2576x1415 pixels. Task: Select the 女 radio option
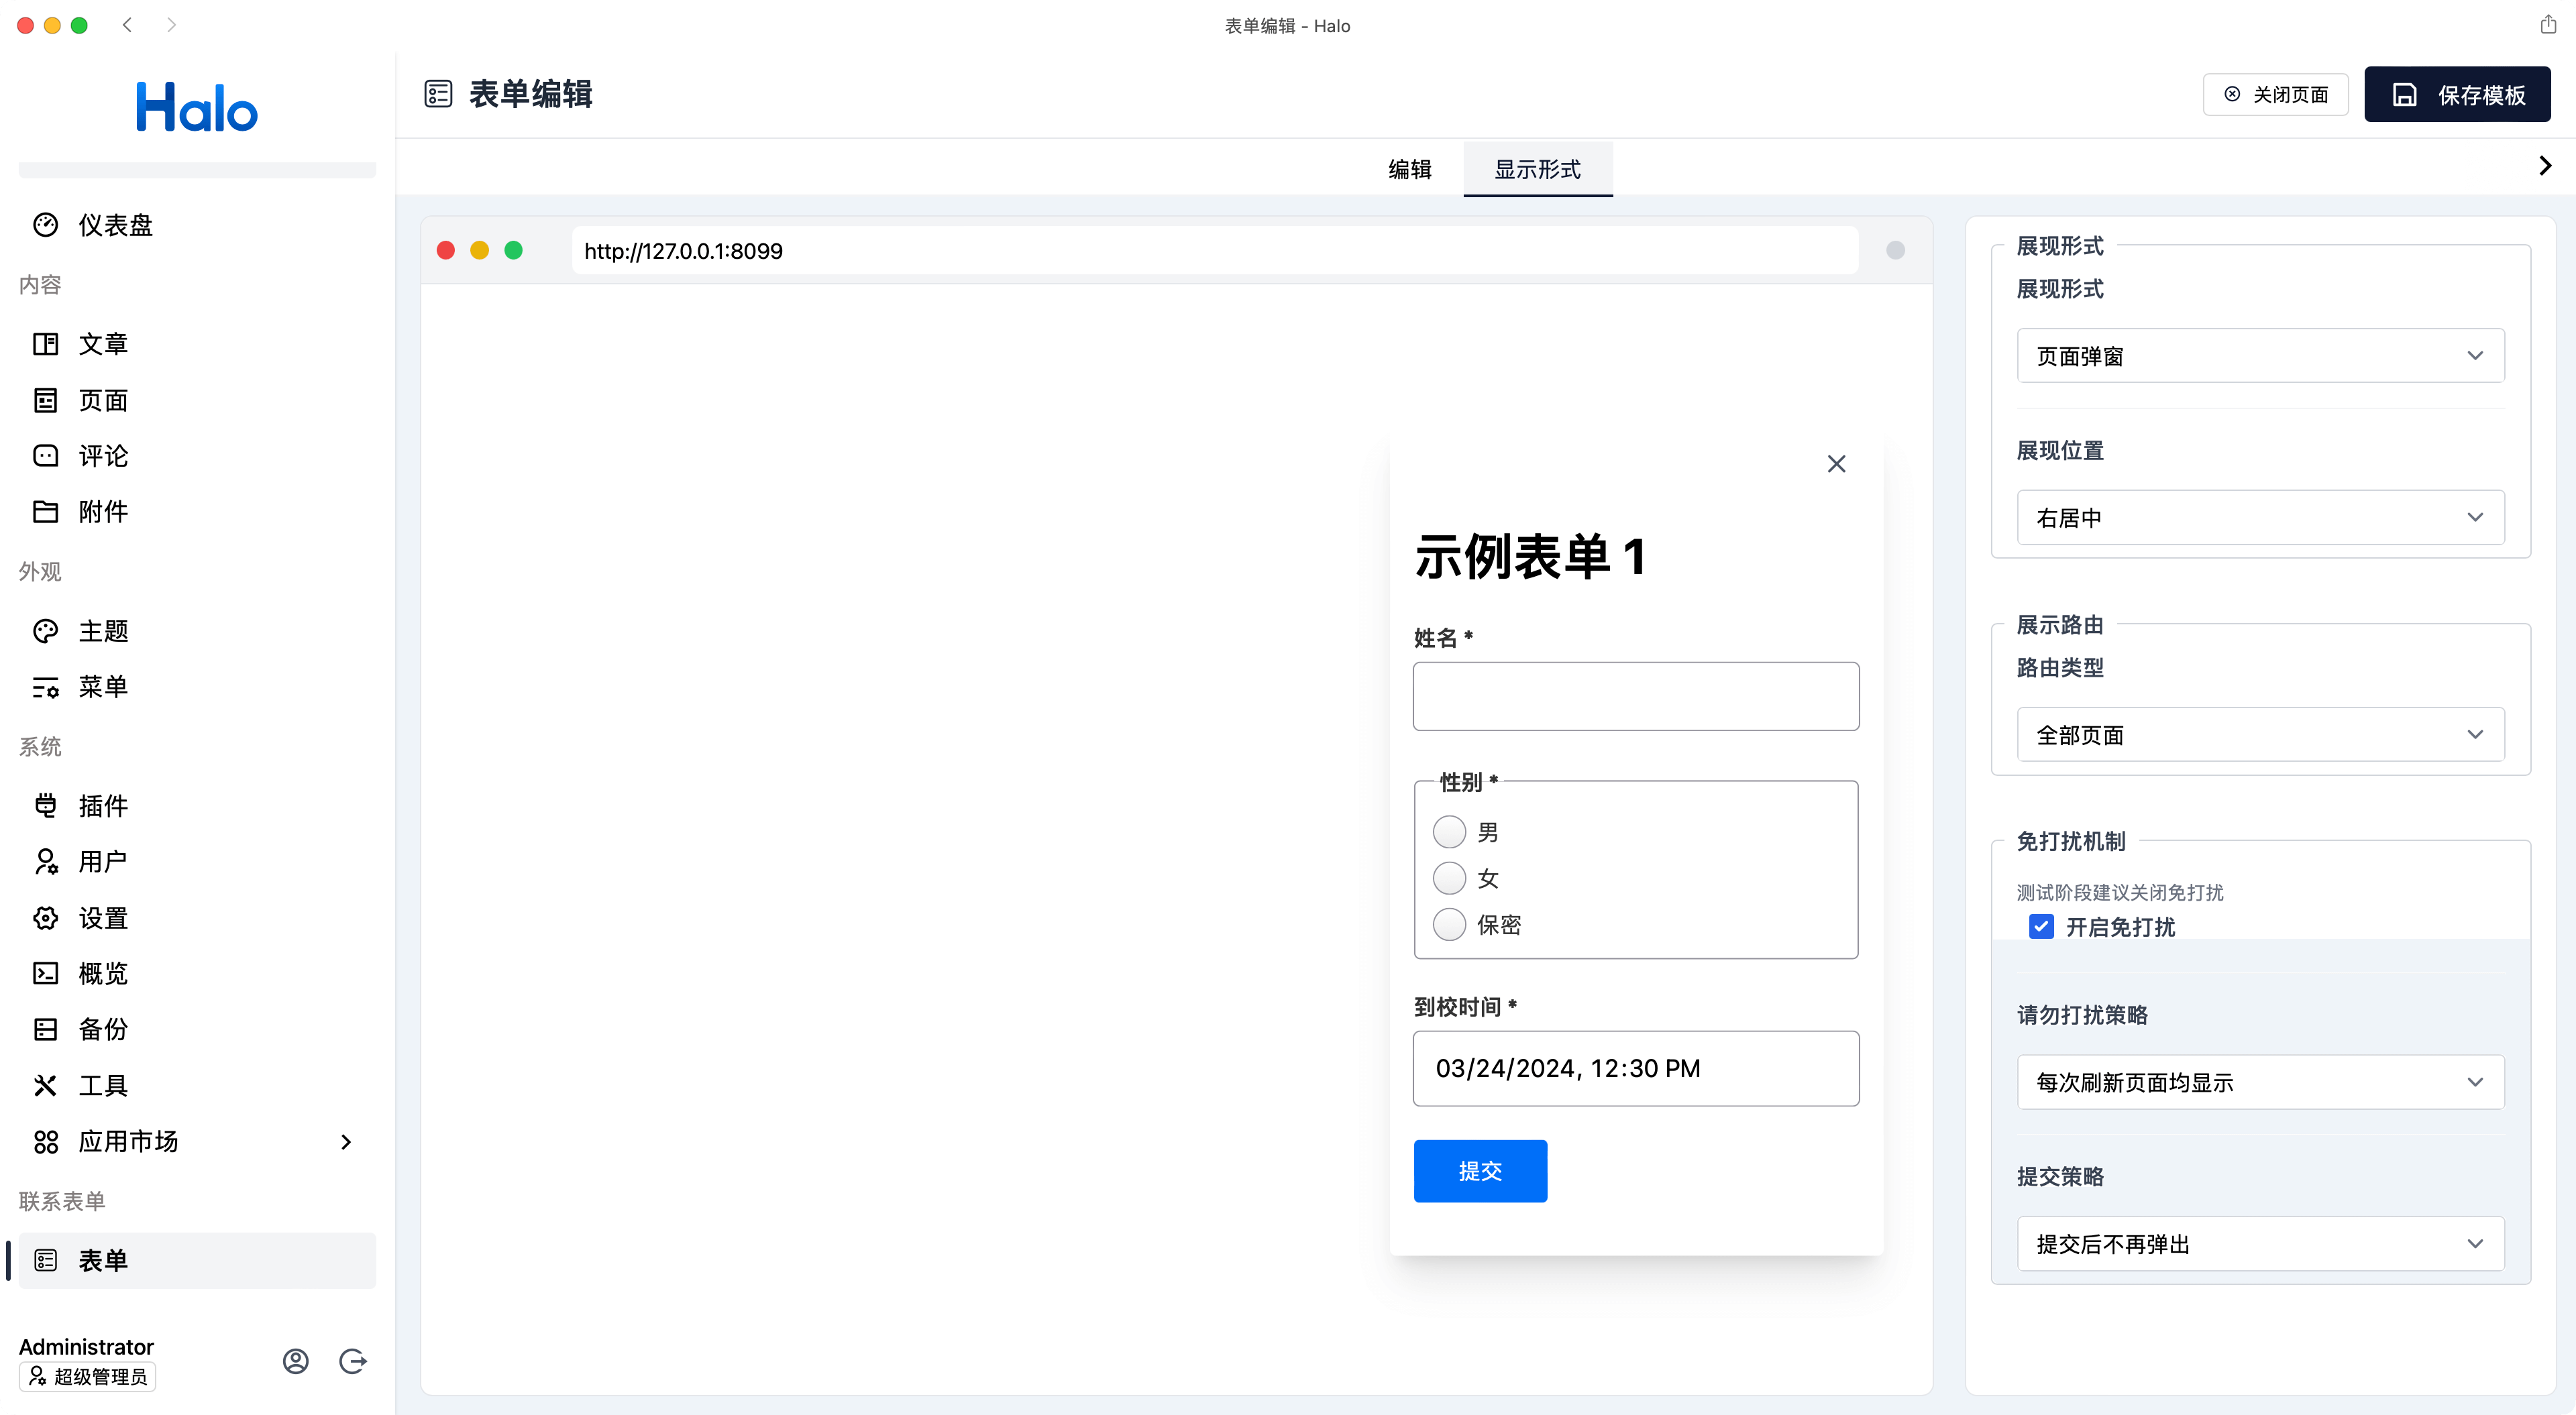[1449, 878]
